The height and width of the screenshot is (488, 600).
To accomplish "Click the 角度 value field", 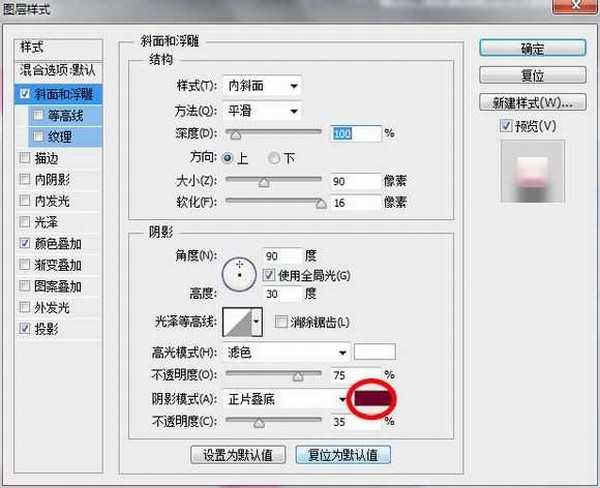I will [282, 256].
